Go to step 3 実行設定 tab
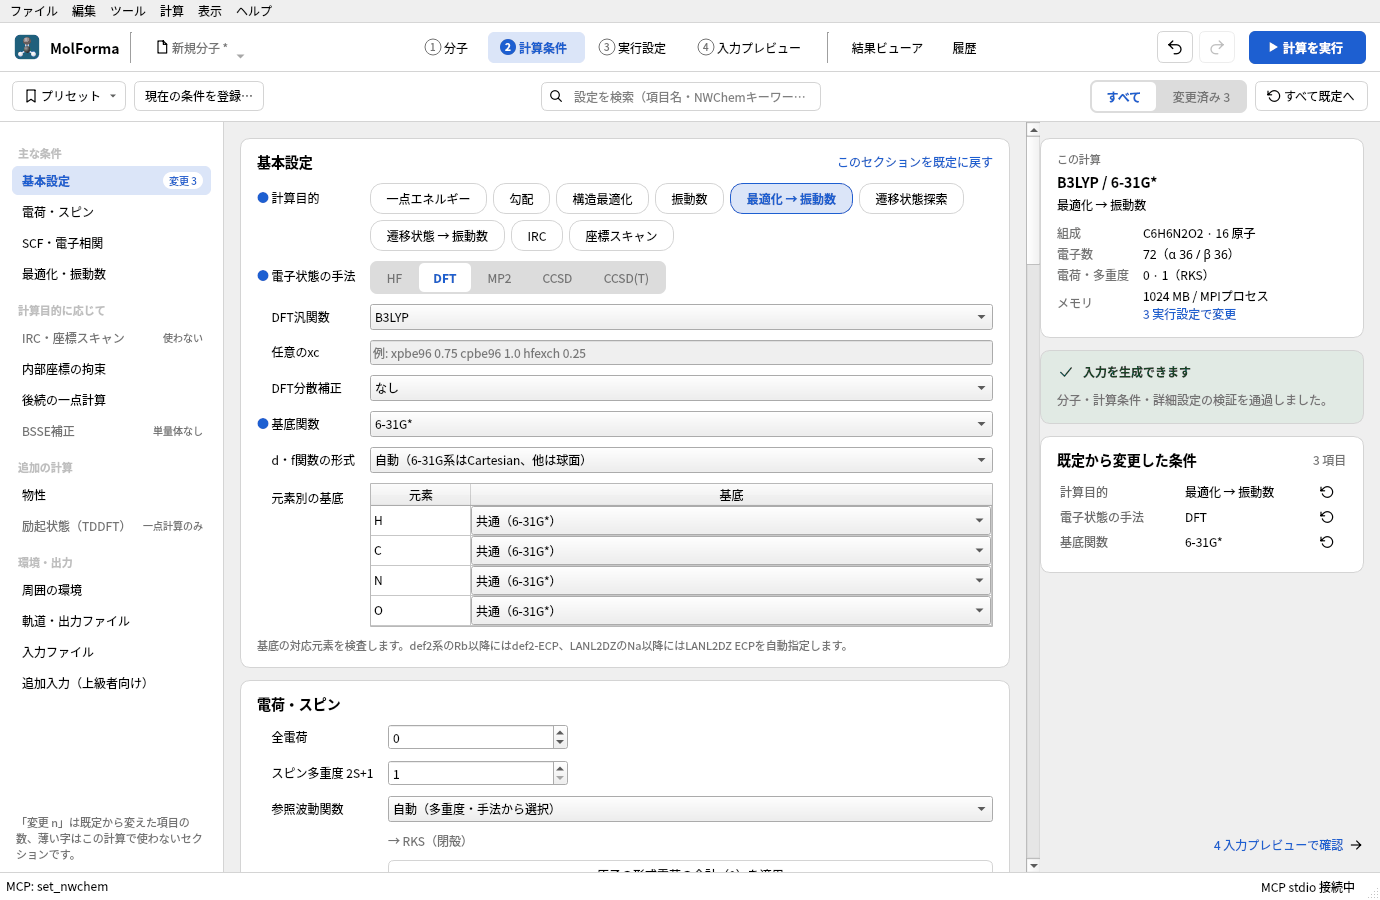 coord(632,47)
